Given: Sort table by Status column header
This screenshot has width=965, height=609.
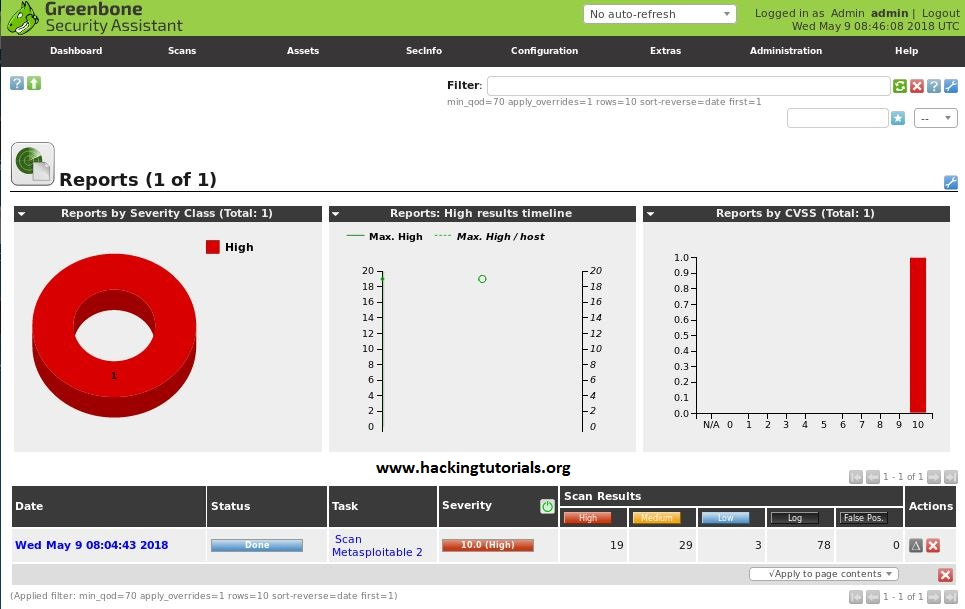Looking at the screenshot, I should click(x=231, y=506).
